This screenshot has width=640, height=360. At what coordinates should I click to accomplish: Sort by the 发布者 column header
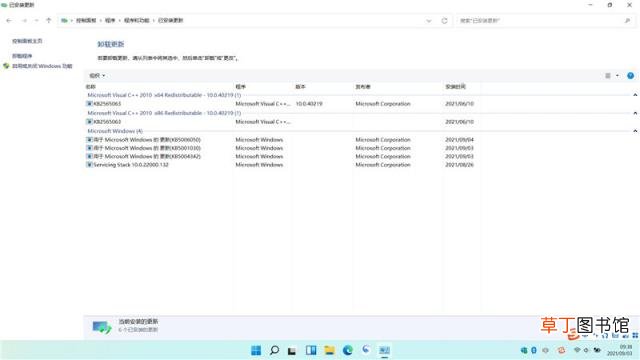tap(363, 87)
